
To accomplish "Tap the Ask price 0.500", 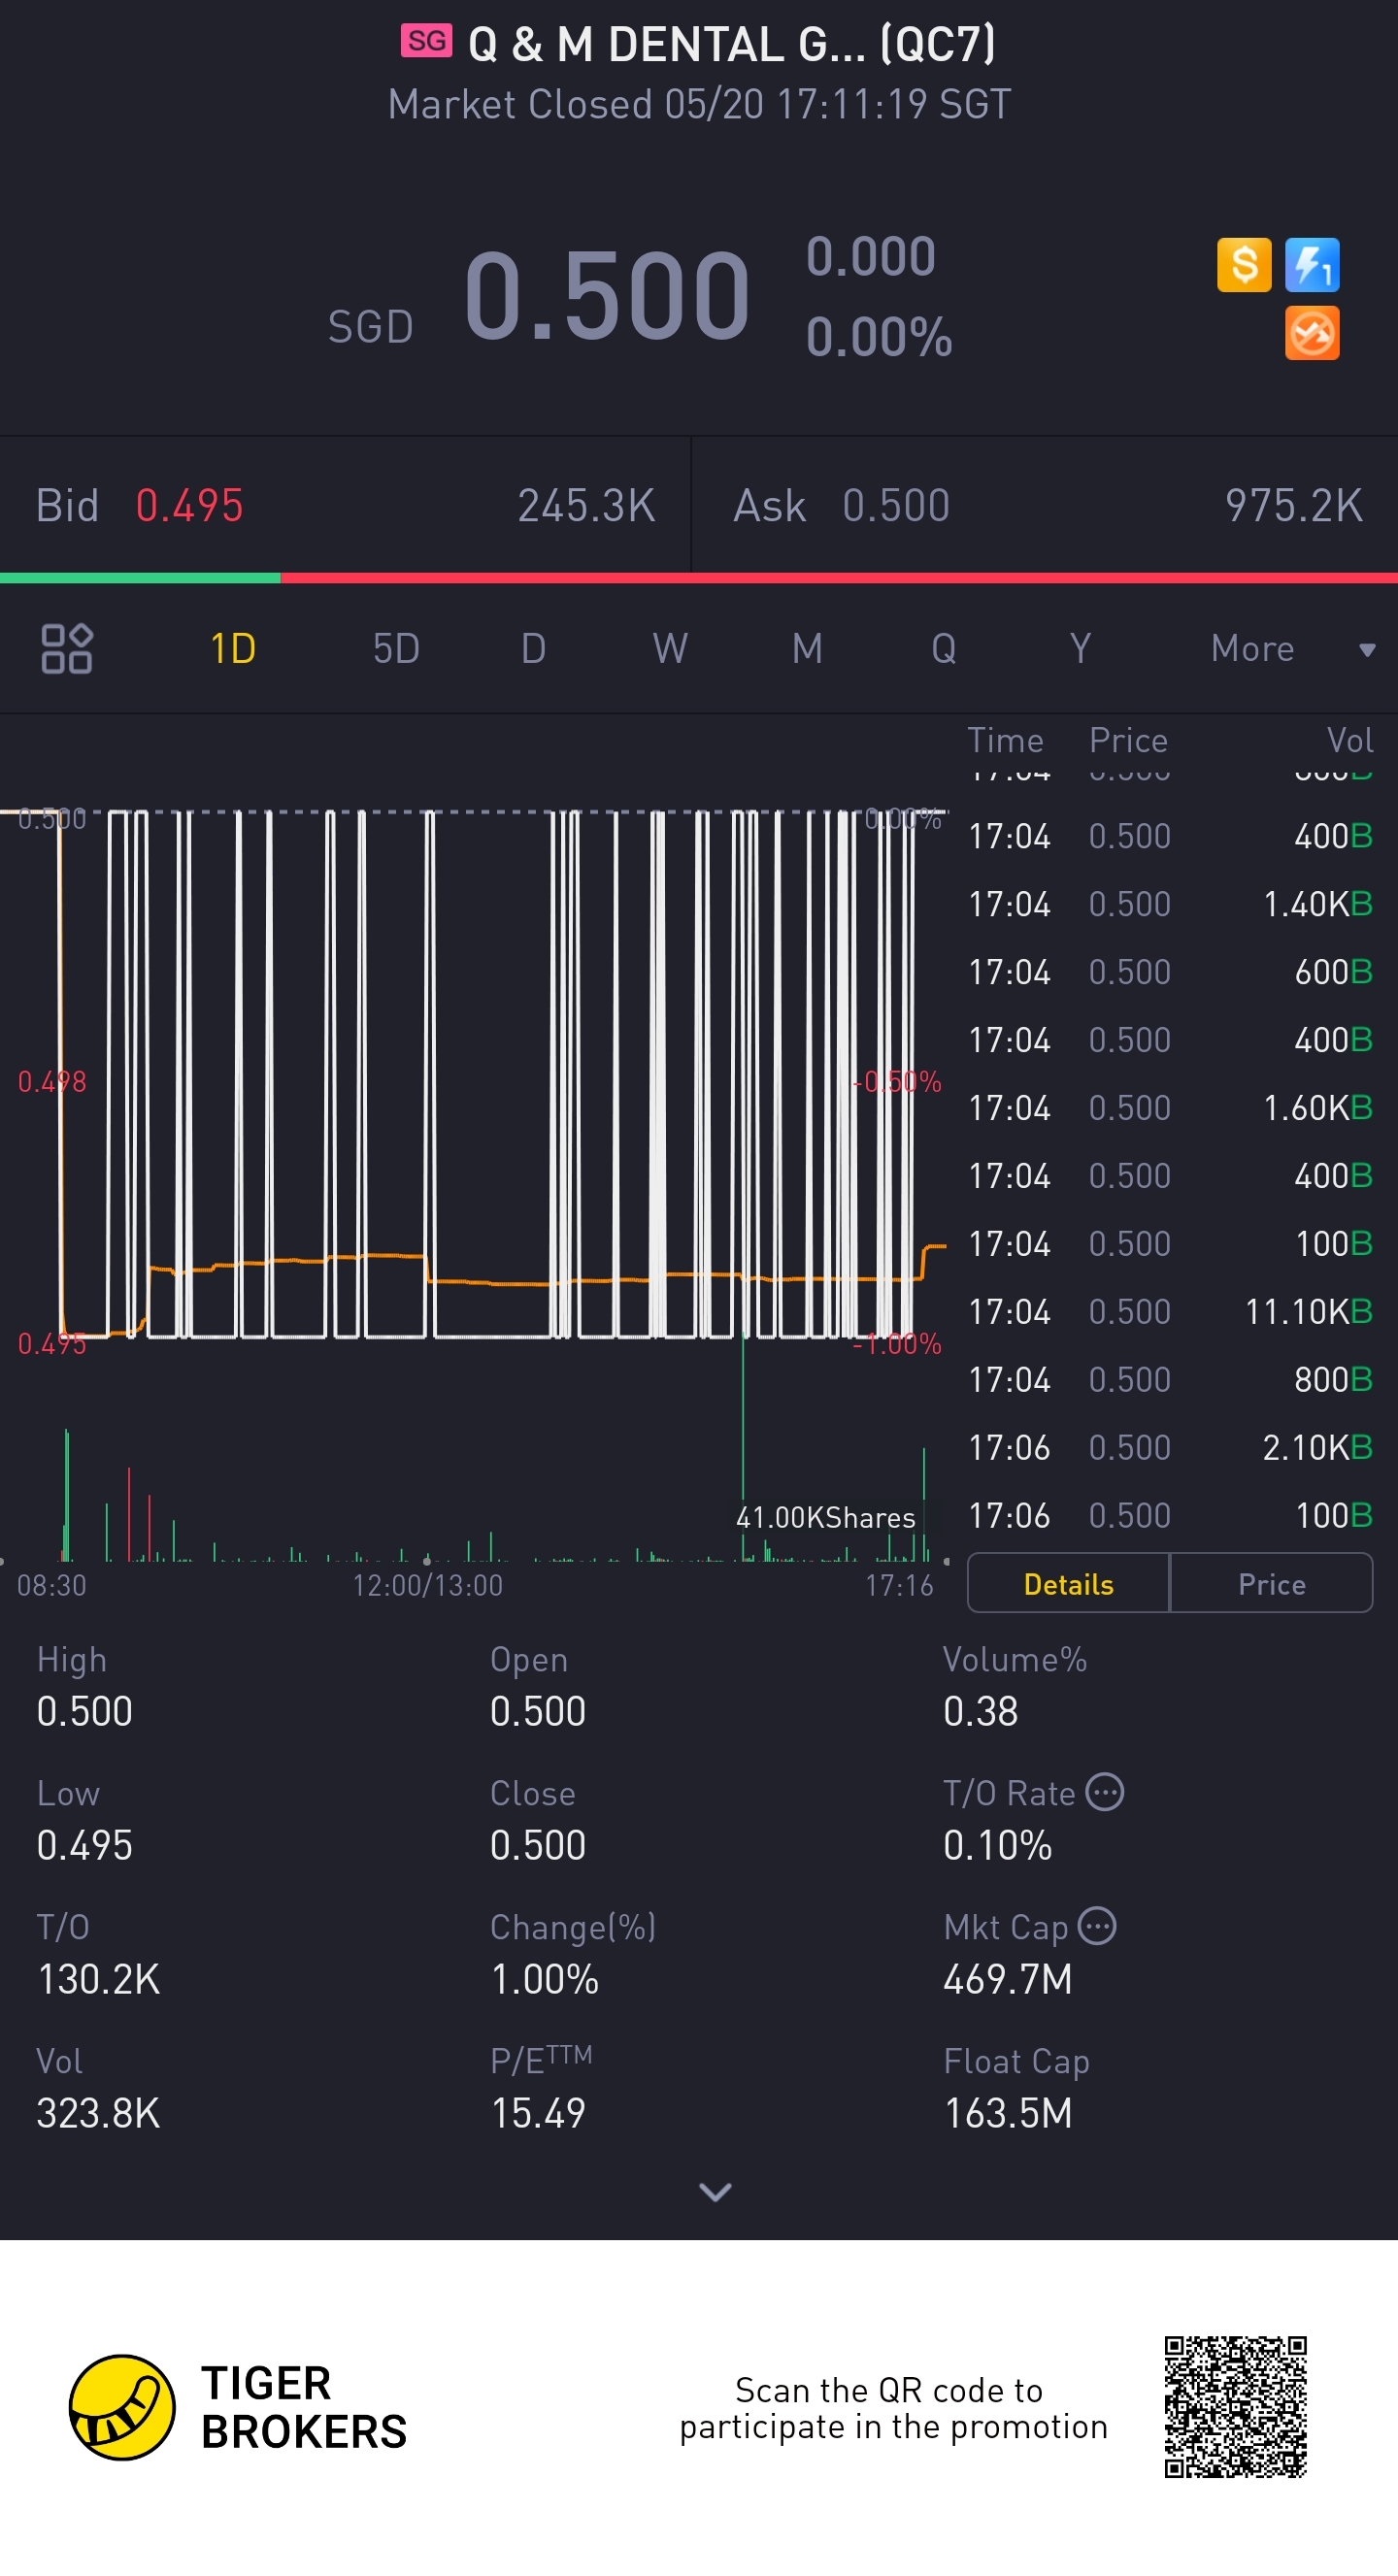I will click(895, 506).
